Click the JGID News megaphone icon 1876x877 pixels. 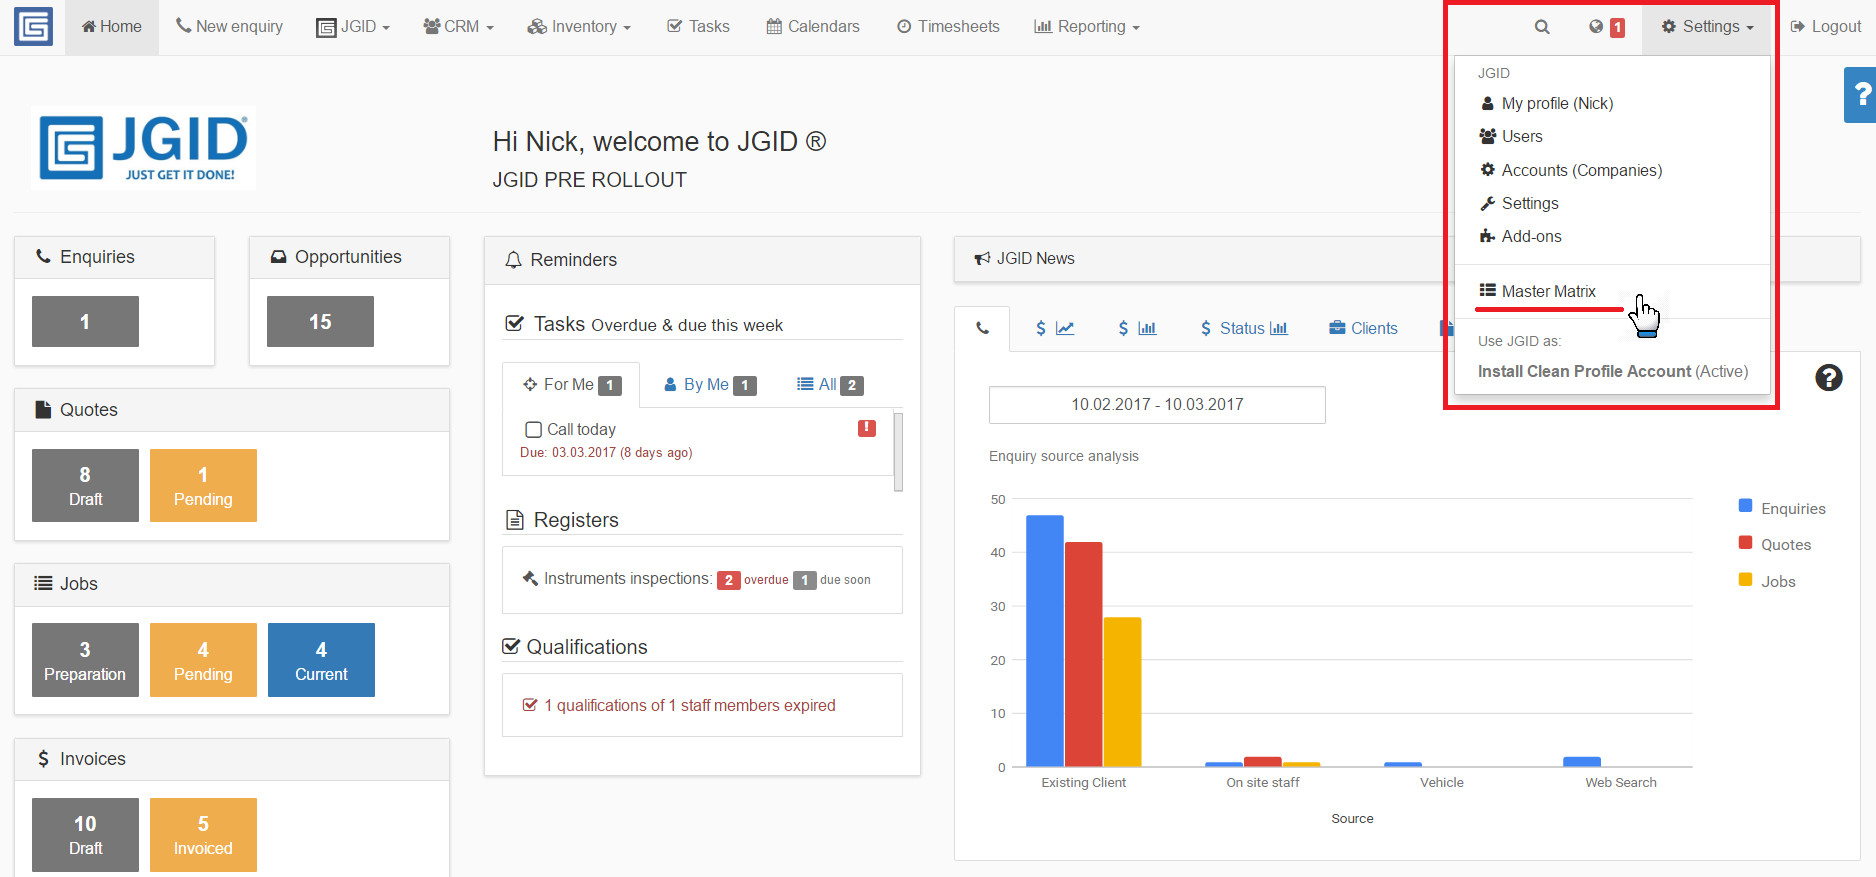pyautogui.click(x=982, y=259)
